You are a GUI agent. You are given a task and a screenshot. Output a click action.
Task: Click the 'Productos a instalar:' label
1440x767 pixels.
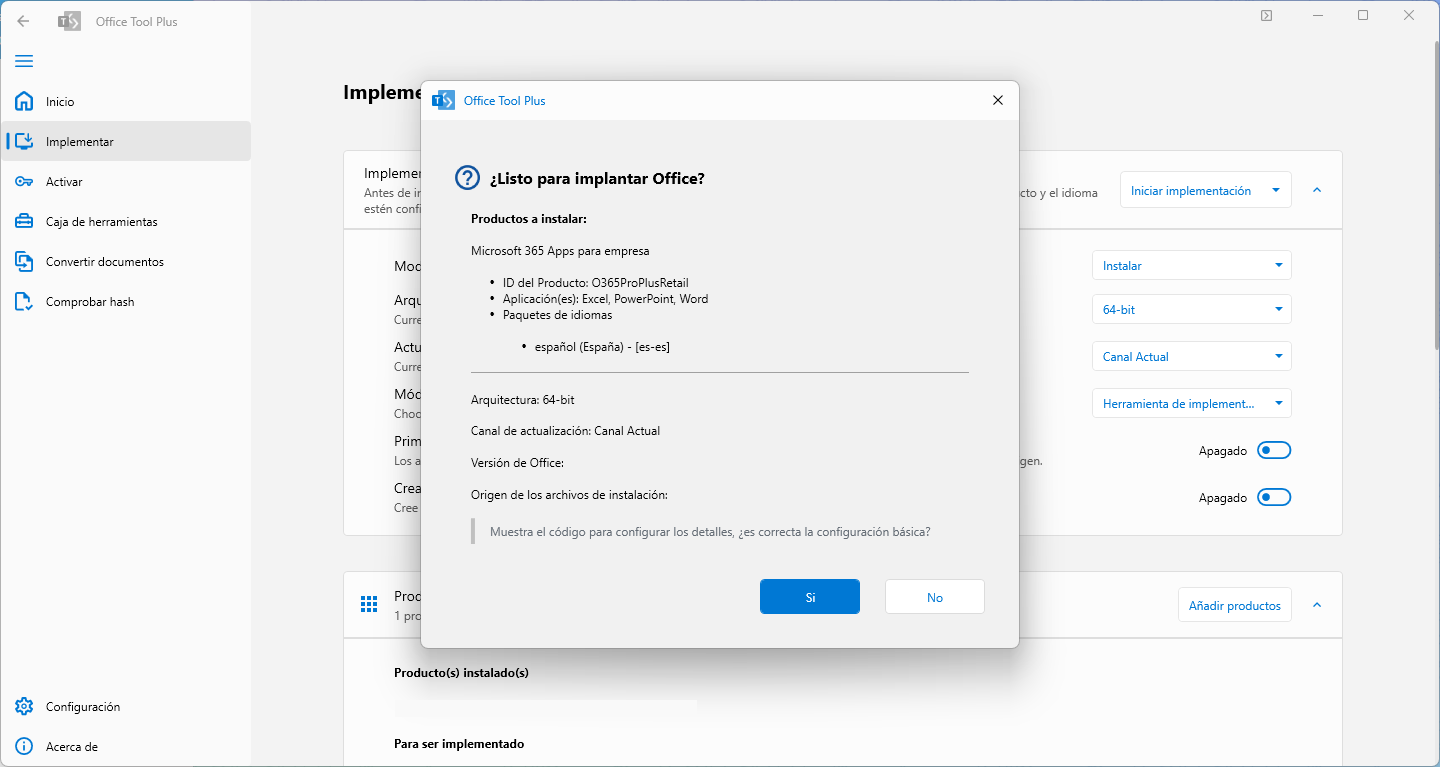(x=529, y=218)
